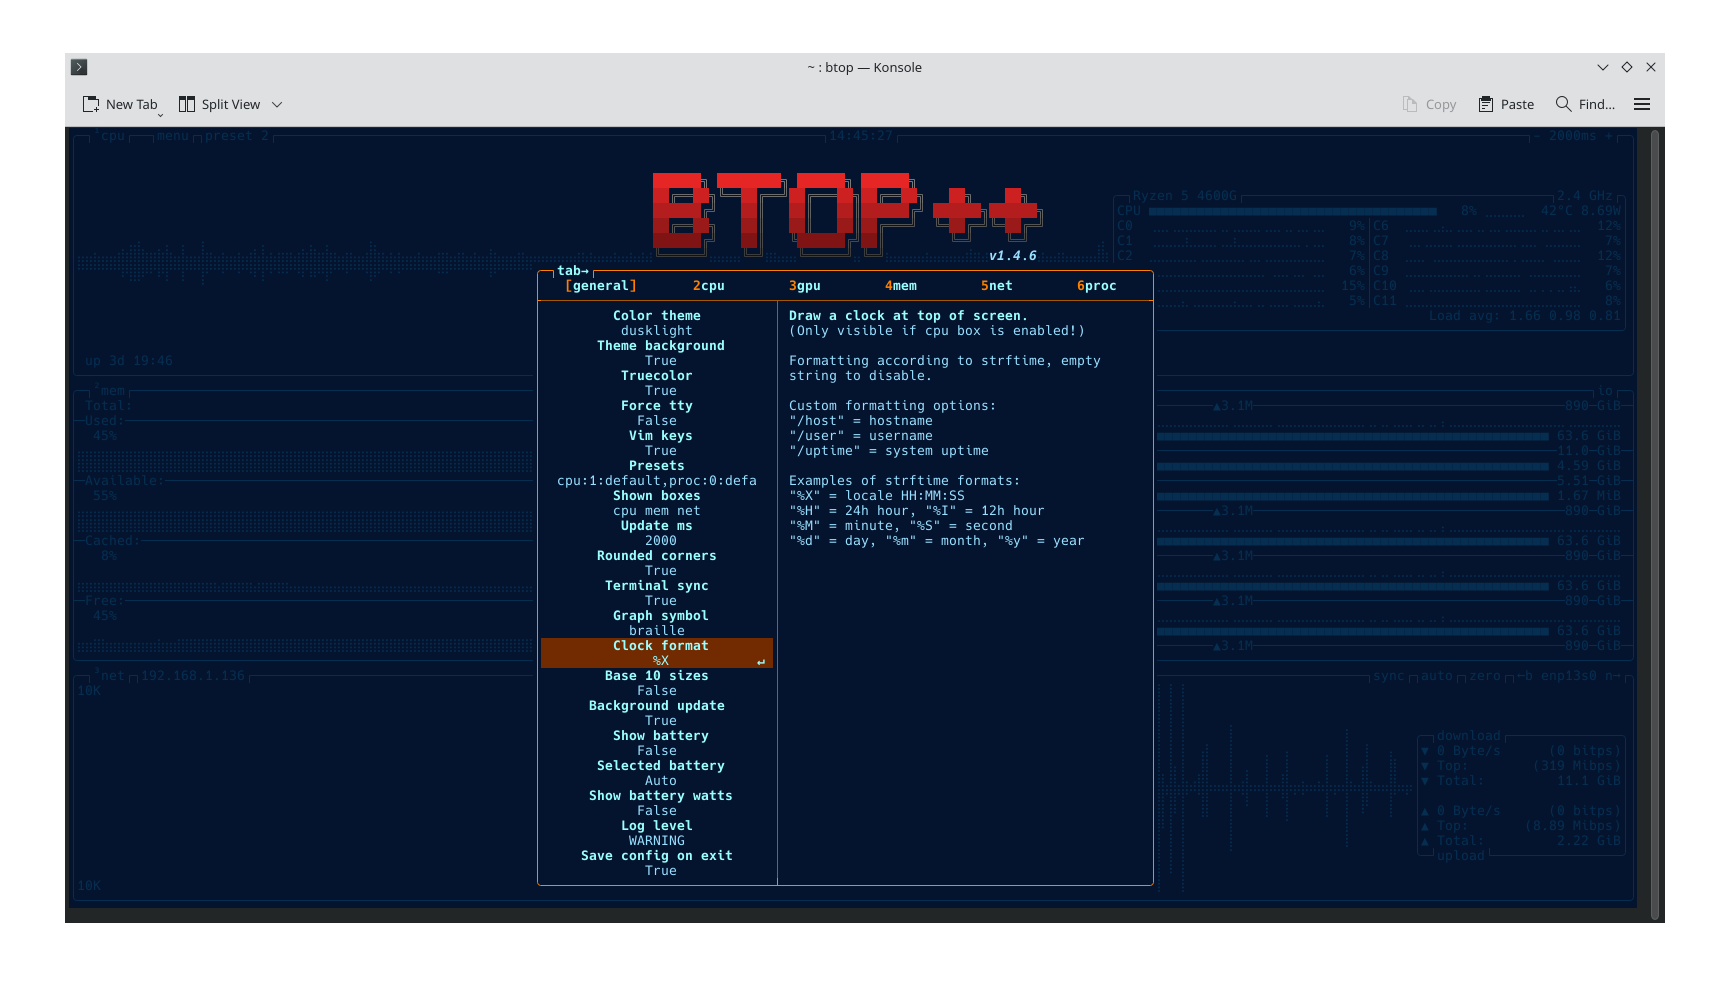Open the hamburger menu
The height and width of the screenshot is (1000, 1730).
point(1642,104)
